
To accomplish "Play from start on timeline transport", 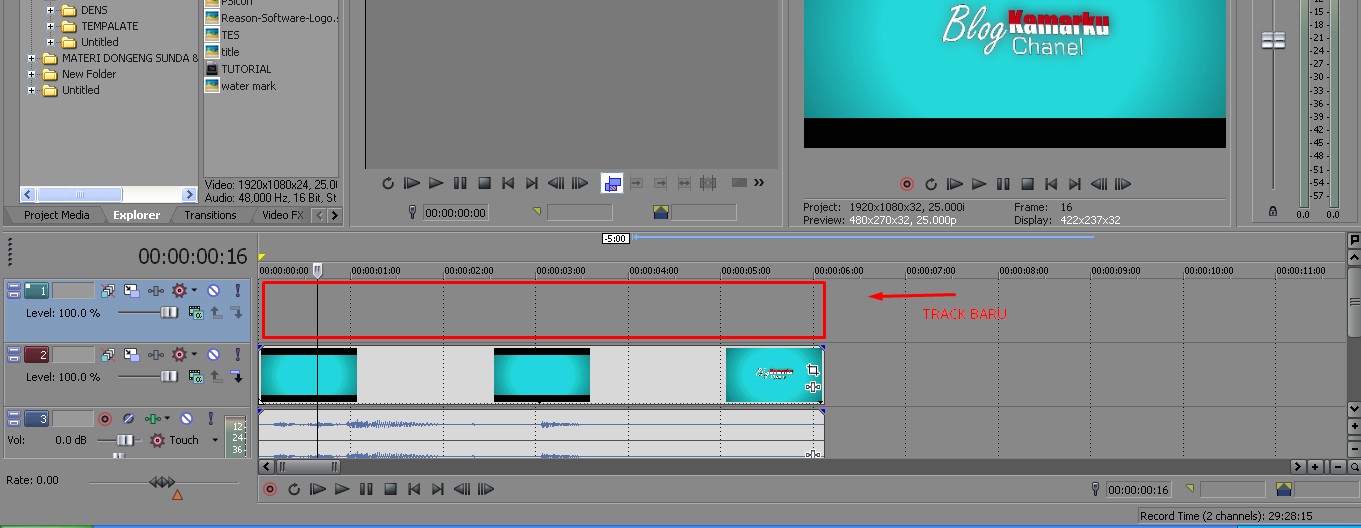I will (318, 489).
